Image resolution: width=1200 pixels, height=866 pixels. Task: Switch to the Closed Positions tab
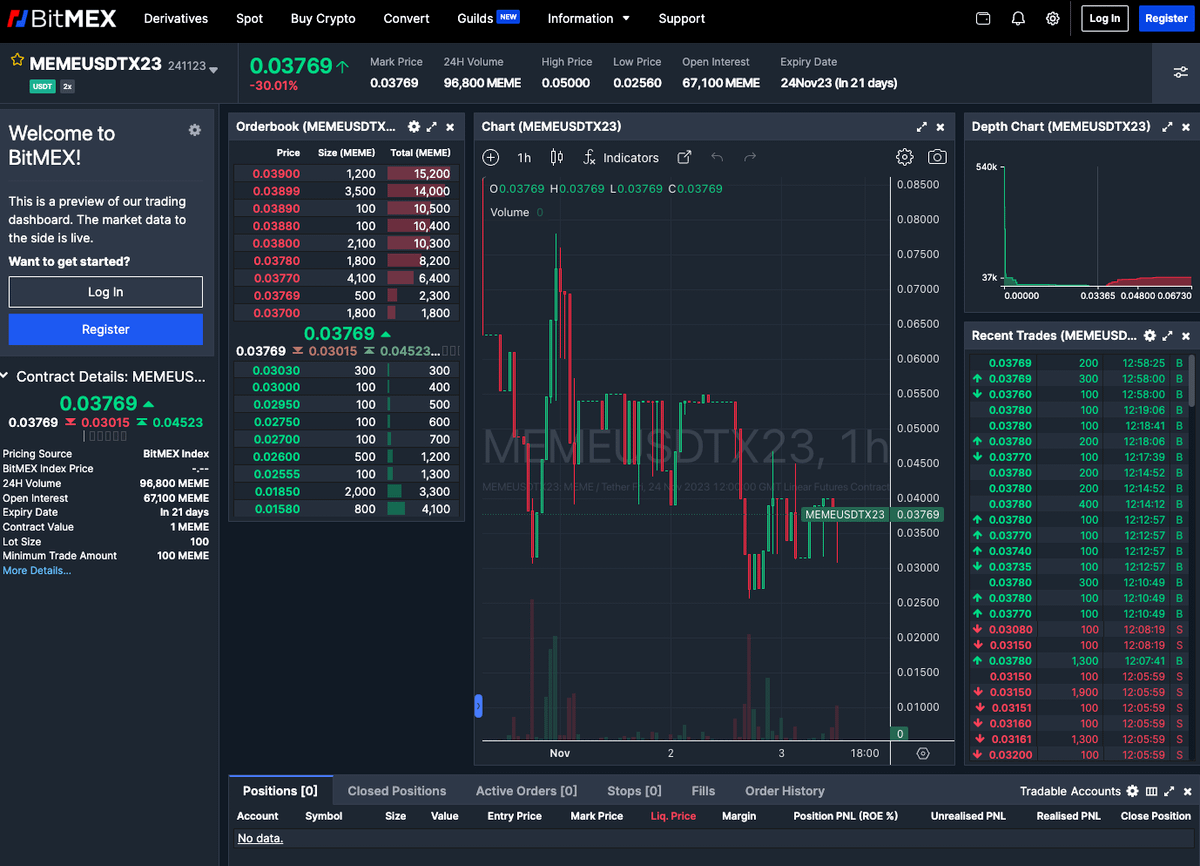tap(397, 791)
